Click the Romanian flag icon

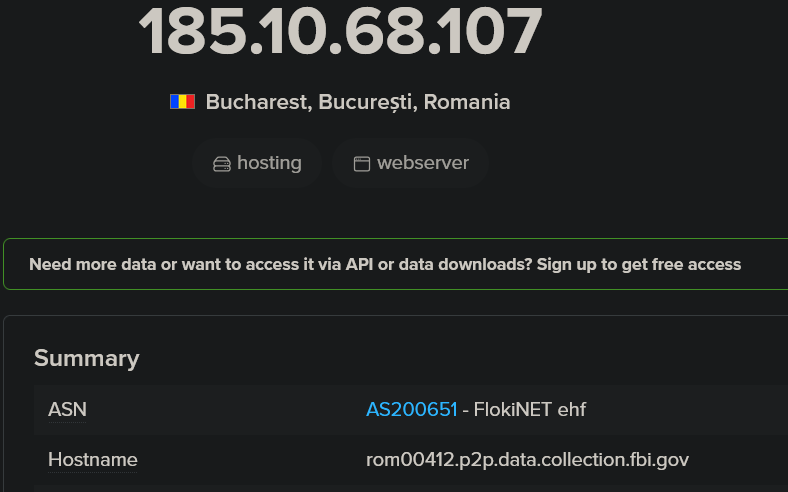click(x=182, y=101)
